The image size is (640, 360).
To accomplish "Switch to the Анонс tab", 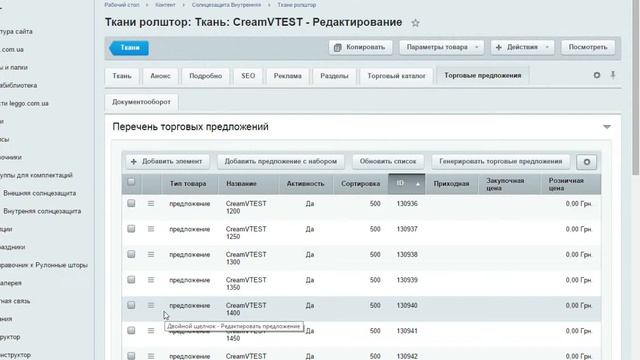I will click(160, 76).
